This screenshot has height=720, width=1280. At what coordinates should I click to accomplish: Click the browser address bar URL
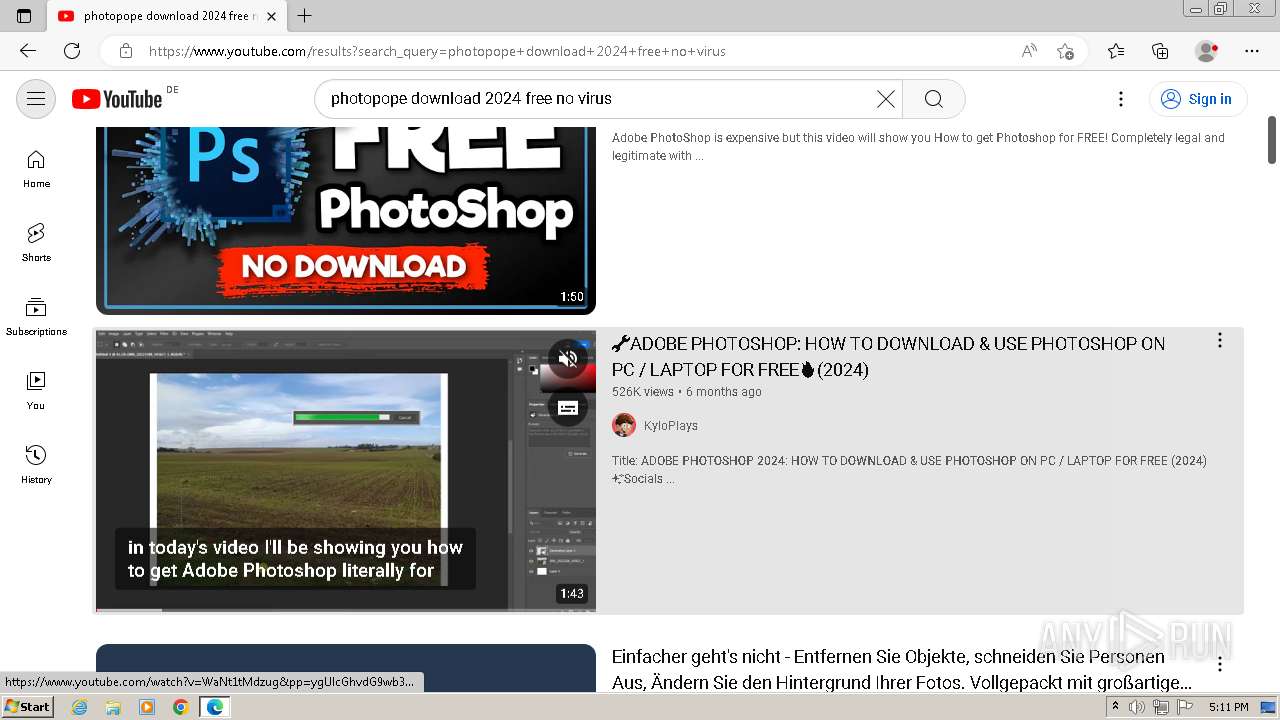437,51
